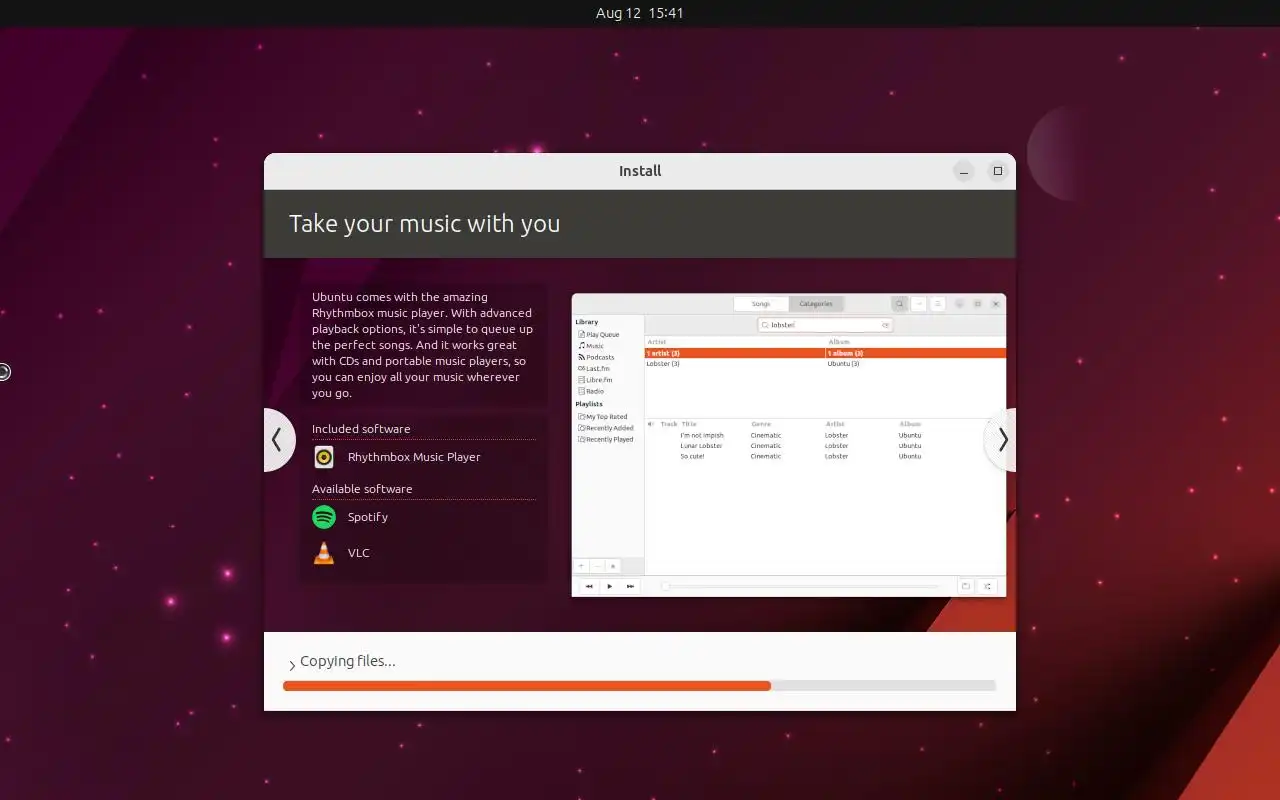Open Libre.fm in Rhythmbox screenshot sidebar
The width and height of the screenshot is (1280, 800).
click(595, 380)
